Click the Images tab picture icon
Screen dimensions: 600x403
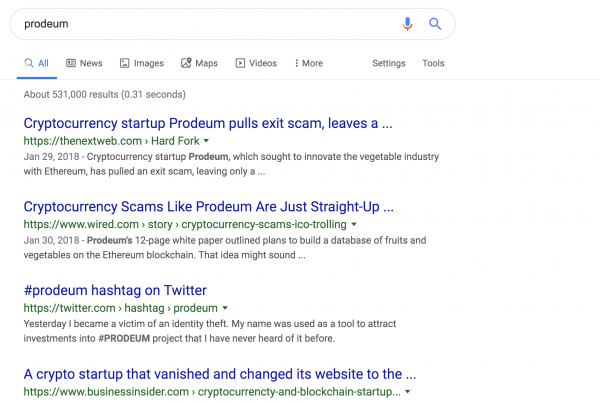tap(124, 63)
